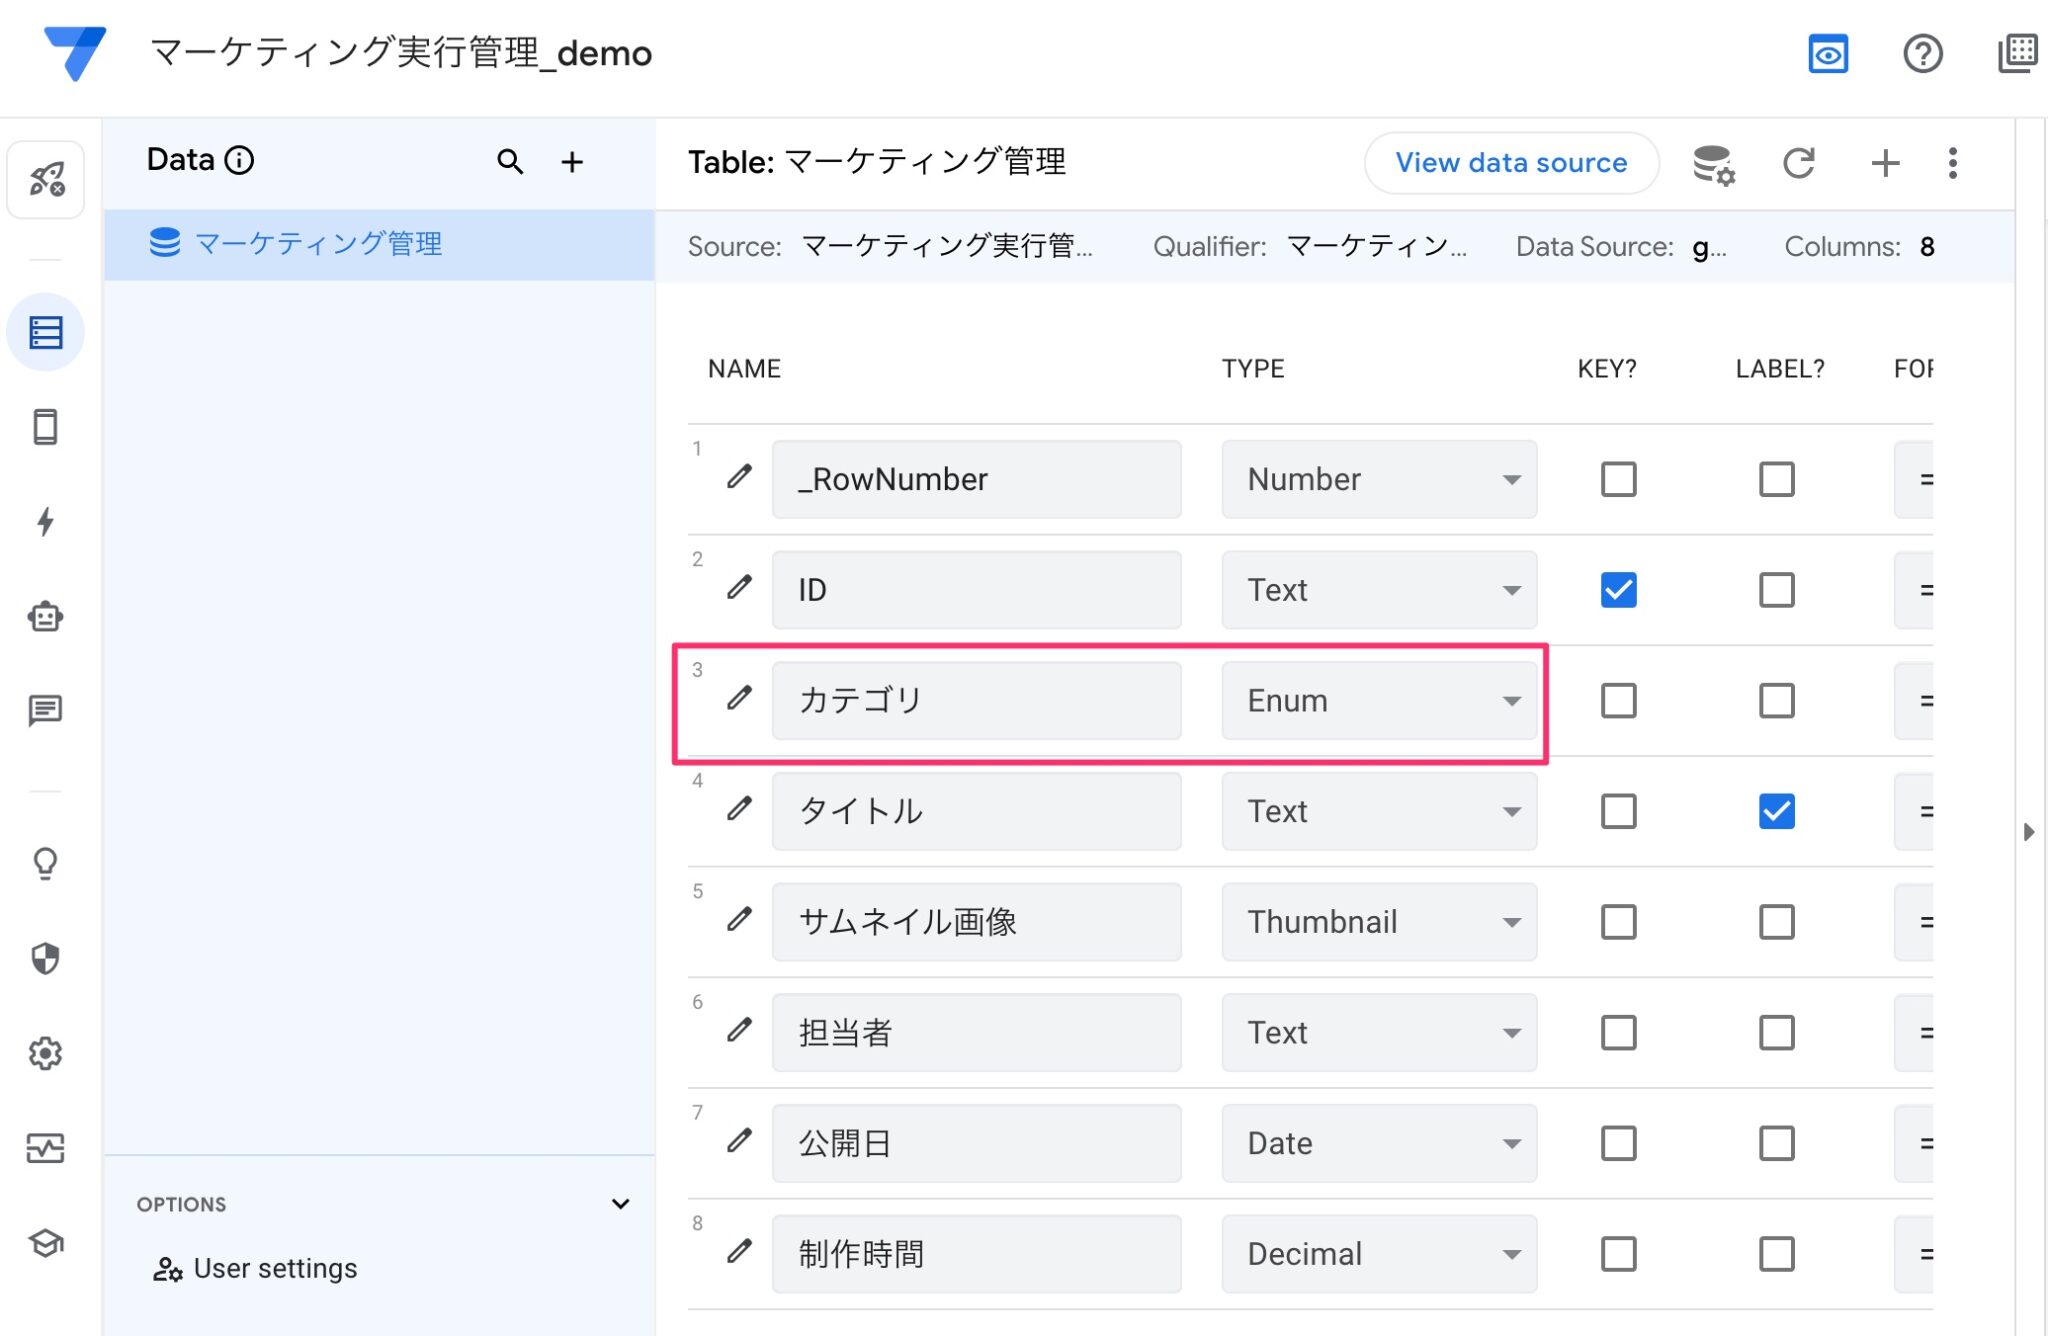
Task: Open app preview with the eye icon
Action: pos(1828,55)
